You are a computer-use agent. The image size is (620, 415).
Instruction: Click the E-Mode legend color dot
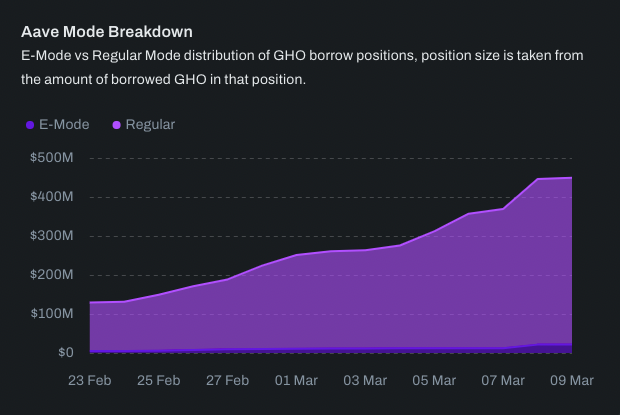(x=30, y=125)
